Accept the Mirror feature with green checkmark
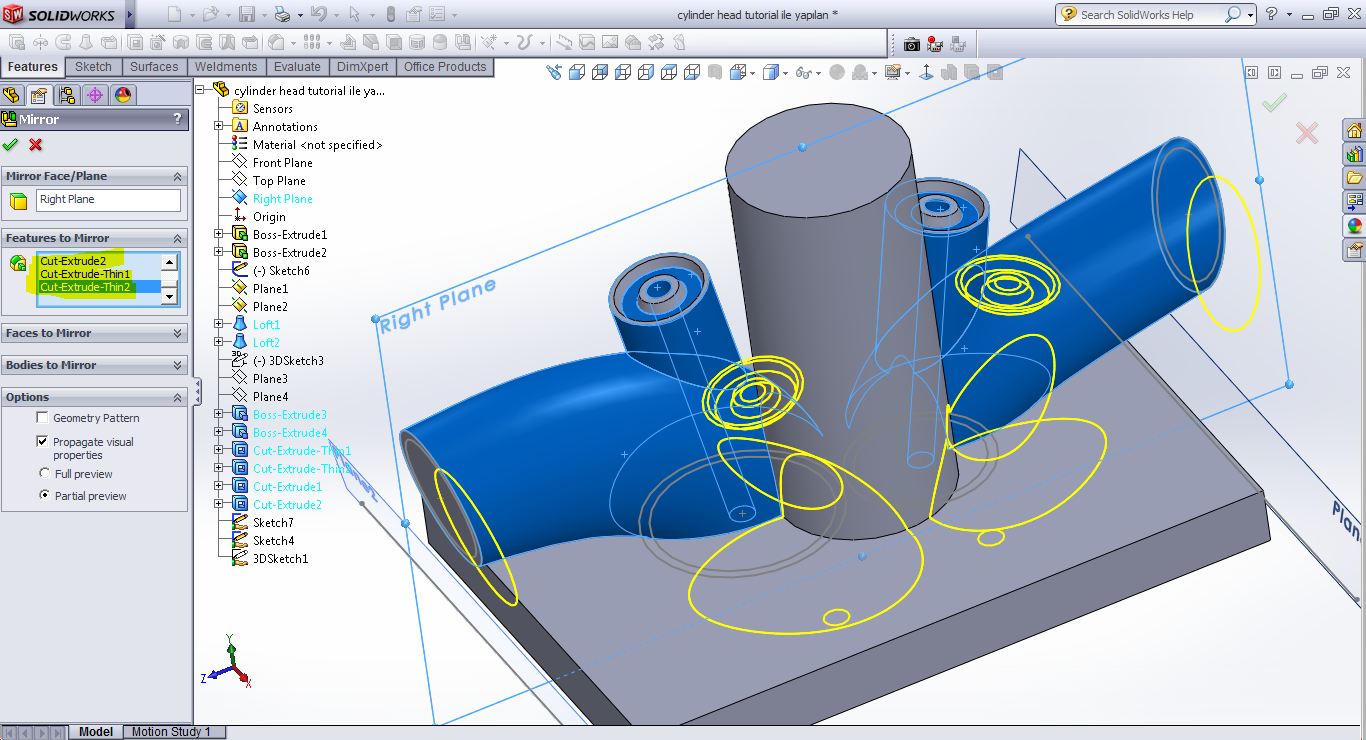 (x=11, y=145)
